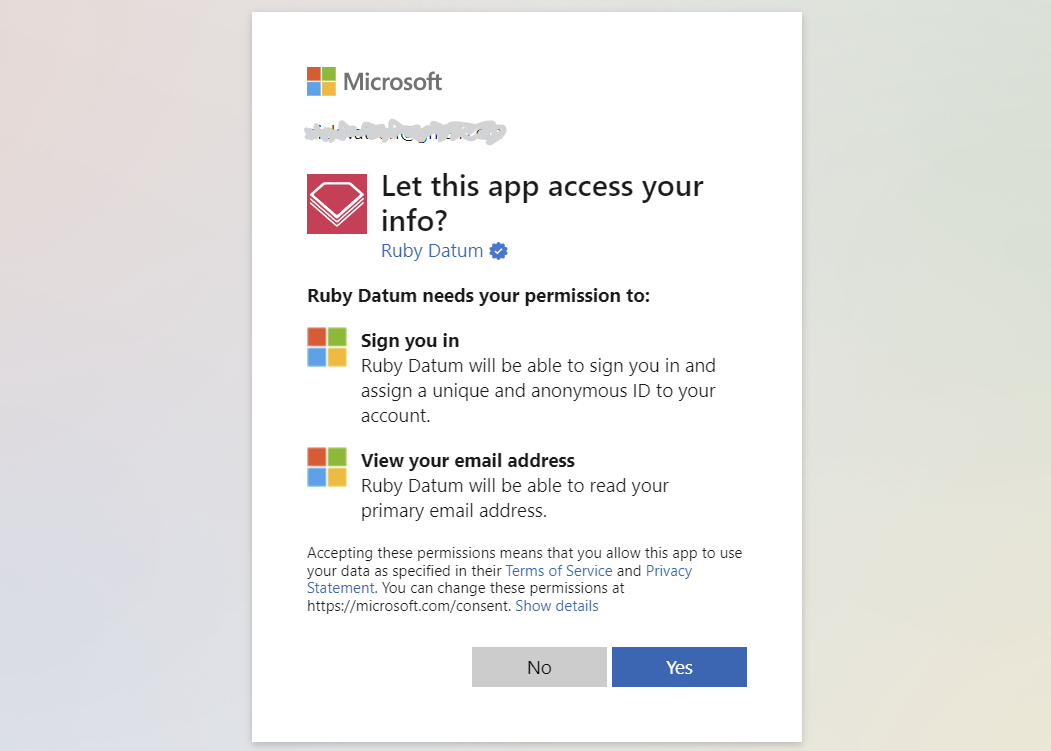Click the Microsoft icon beside View your email address
The width and height of the screenshot is (1051, 751).
click(326, 467)
